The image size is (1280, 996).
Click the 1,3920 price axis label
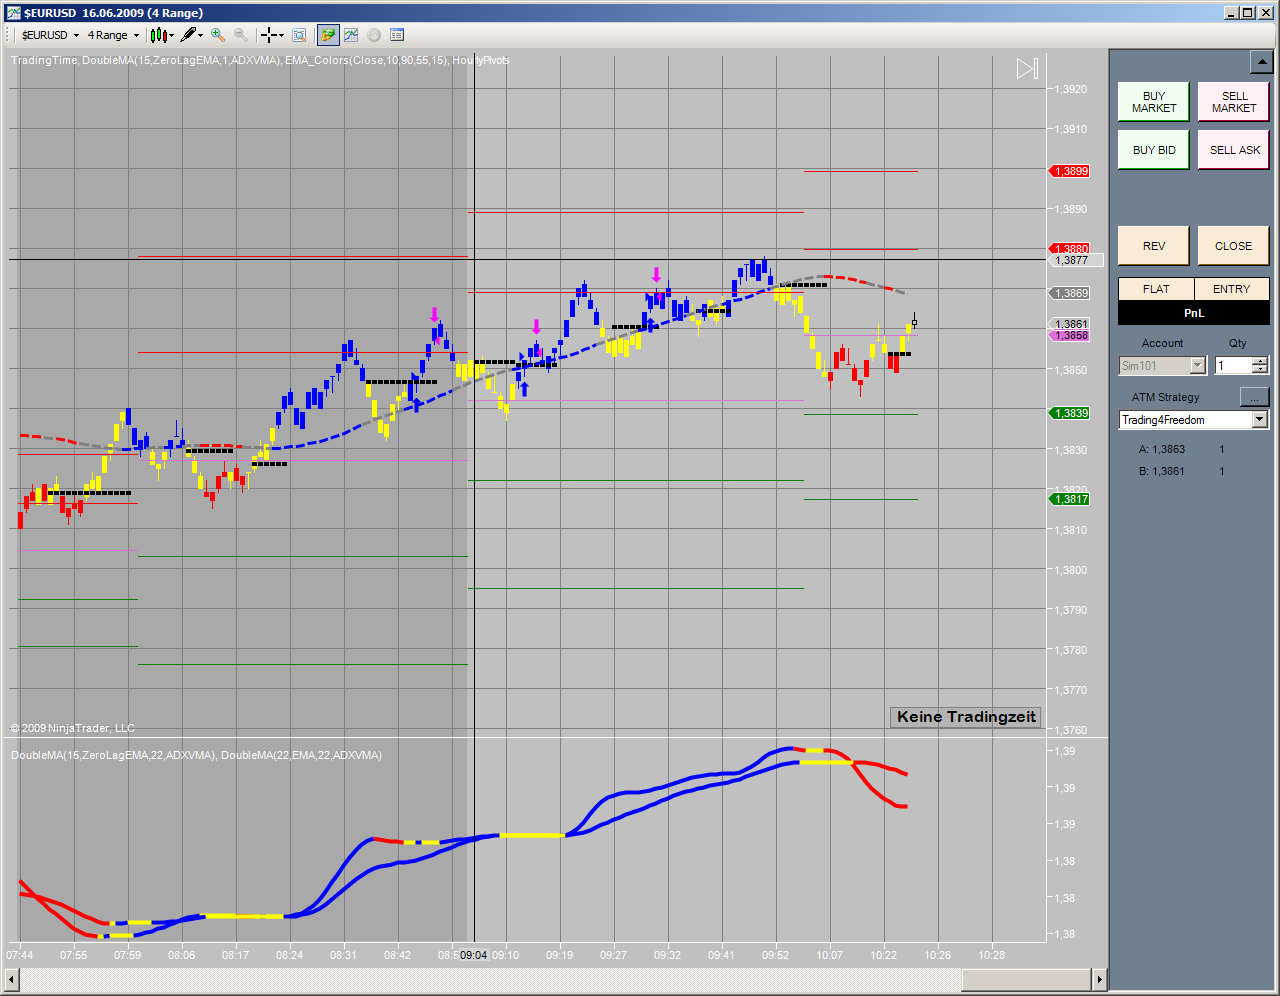(1070, 89)
